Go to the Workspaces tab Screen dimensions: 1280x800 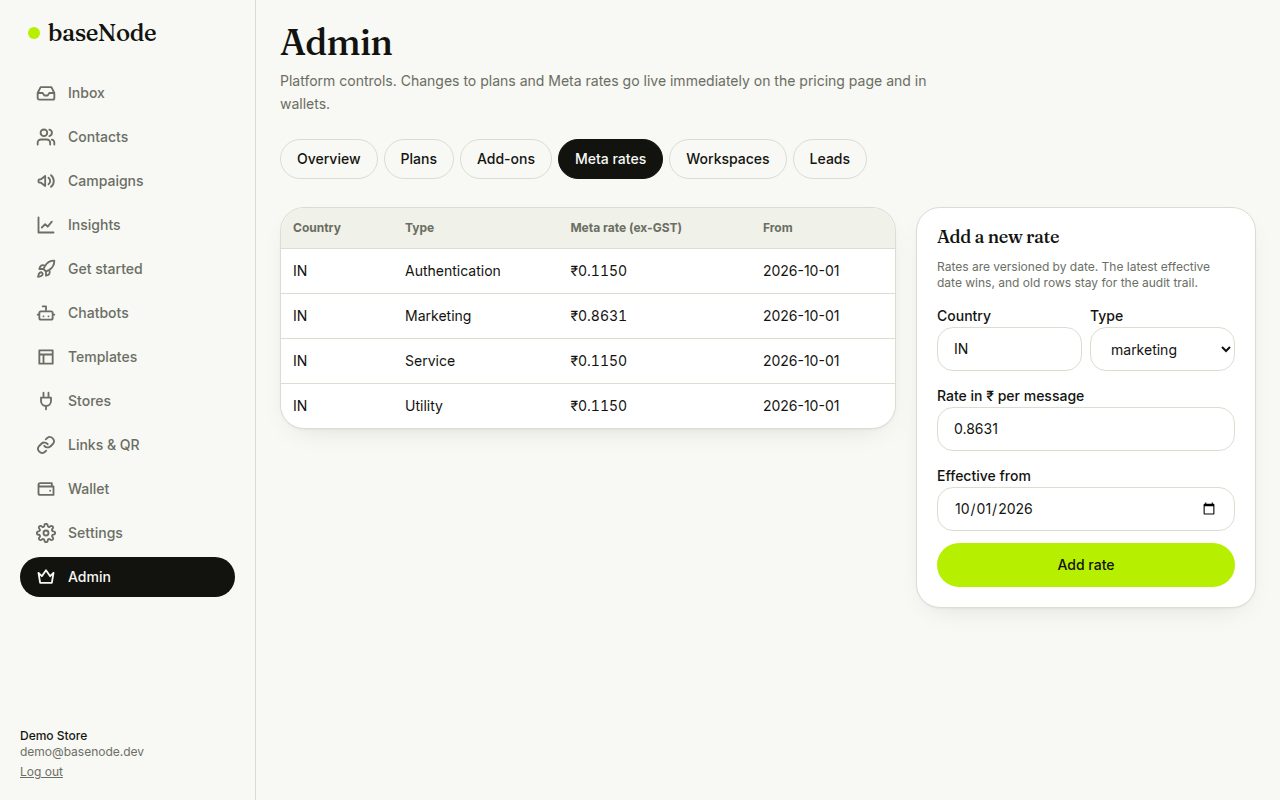(728, 159)
